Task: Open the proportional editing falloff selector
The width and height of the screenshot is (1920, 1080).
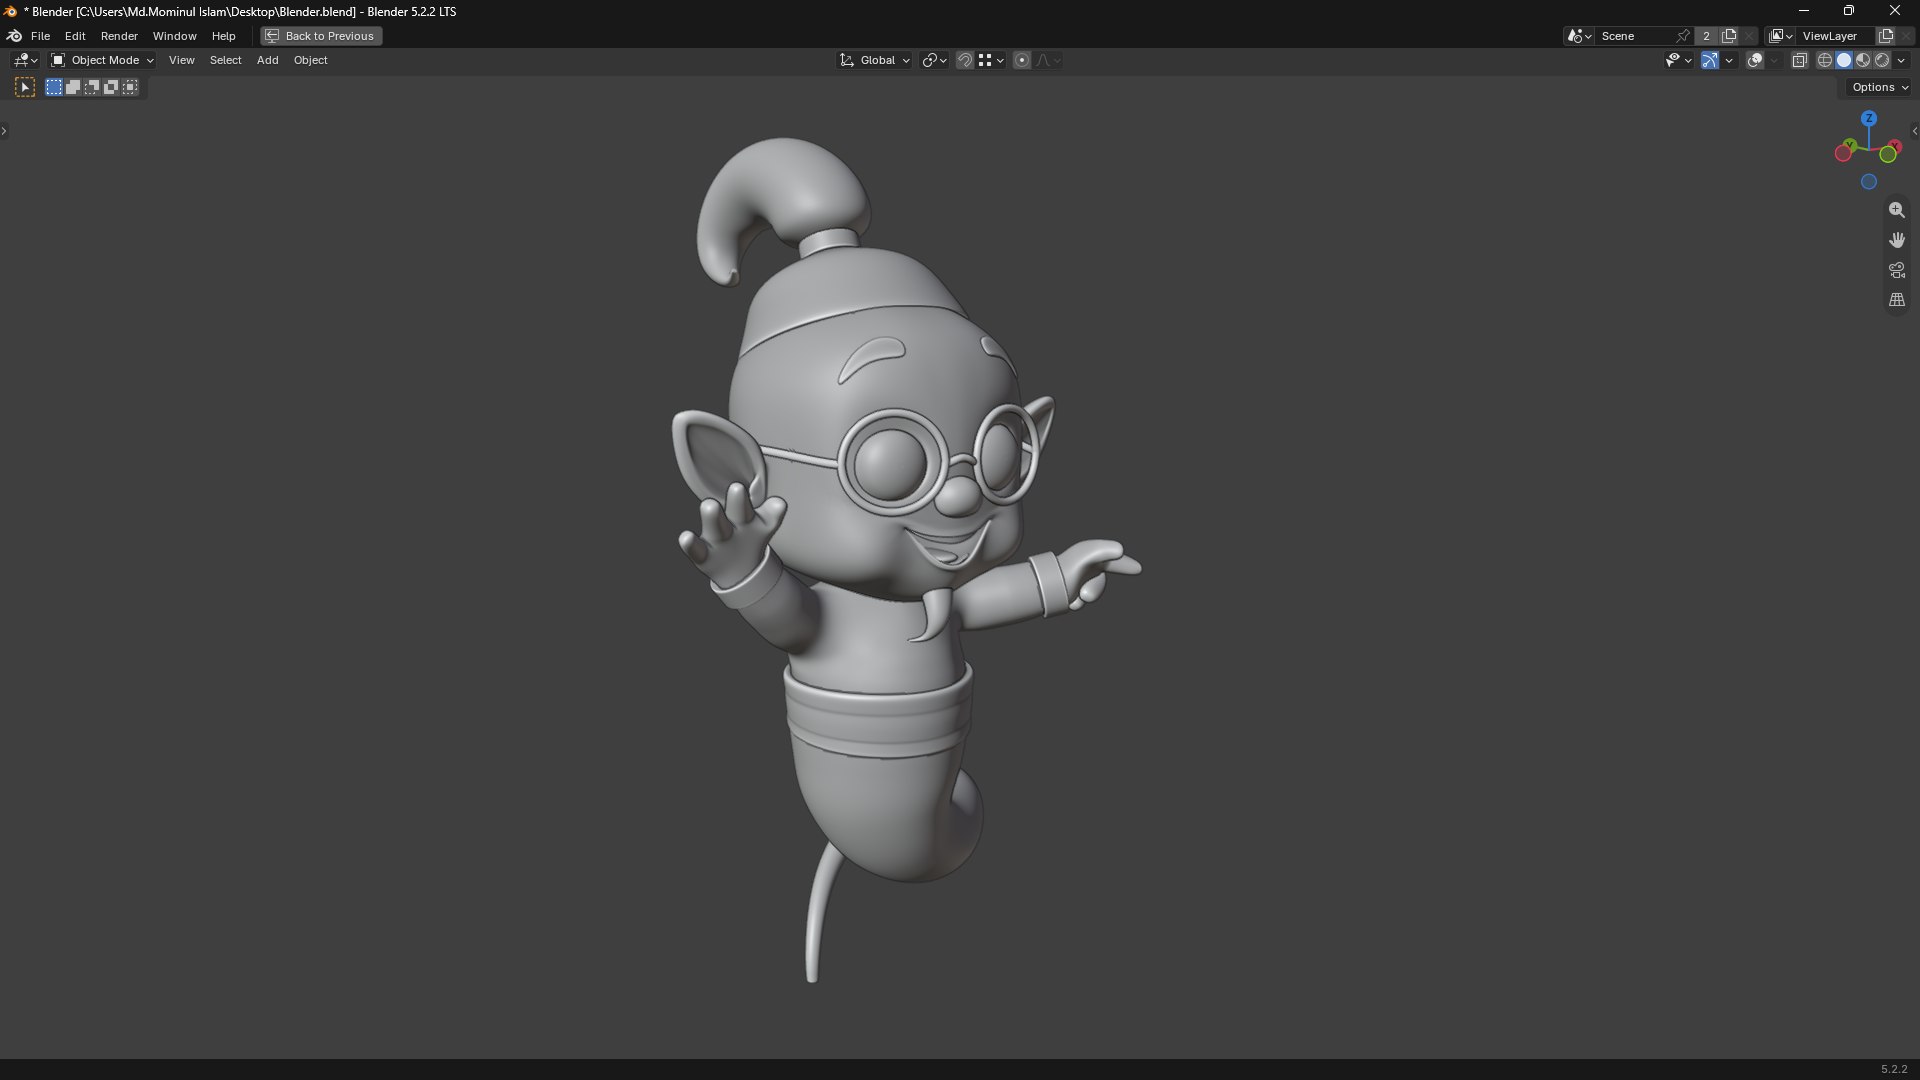Action: pyautogui.click(x=1048, y=60)
